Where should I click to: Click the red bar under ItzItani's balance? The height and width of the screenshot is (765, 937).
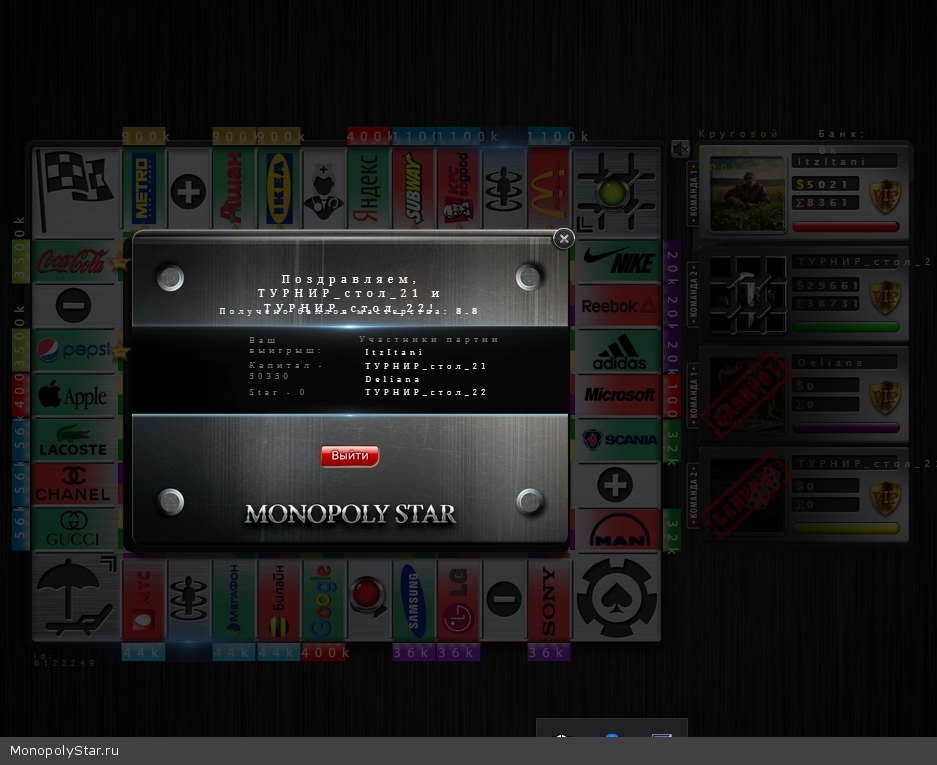pos(845,227)
